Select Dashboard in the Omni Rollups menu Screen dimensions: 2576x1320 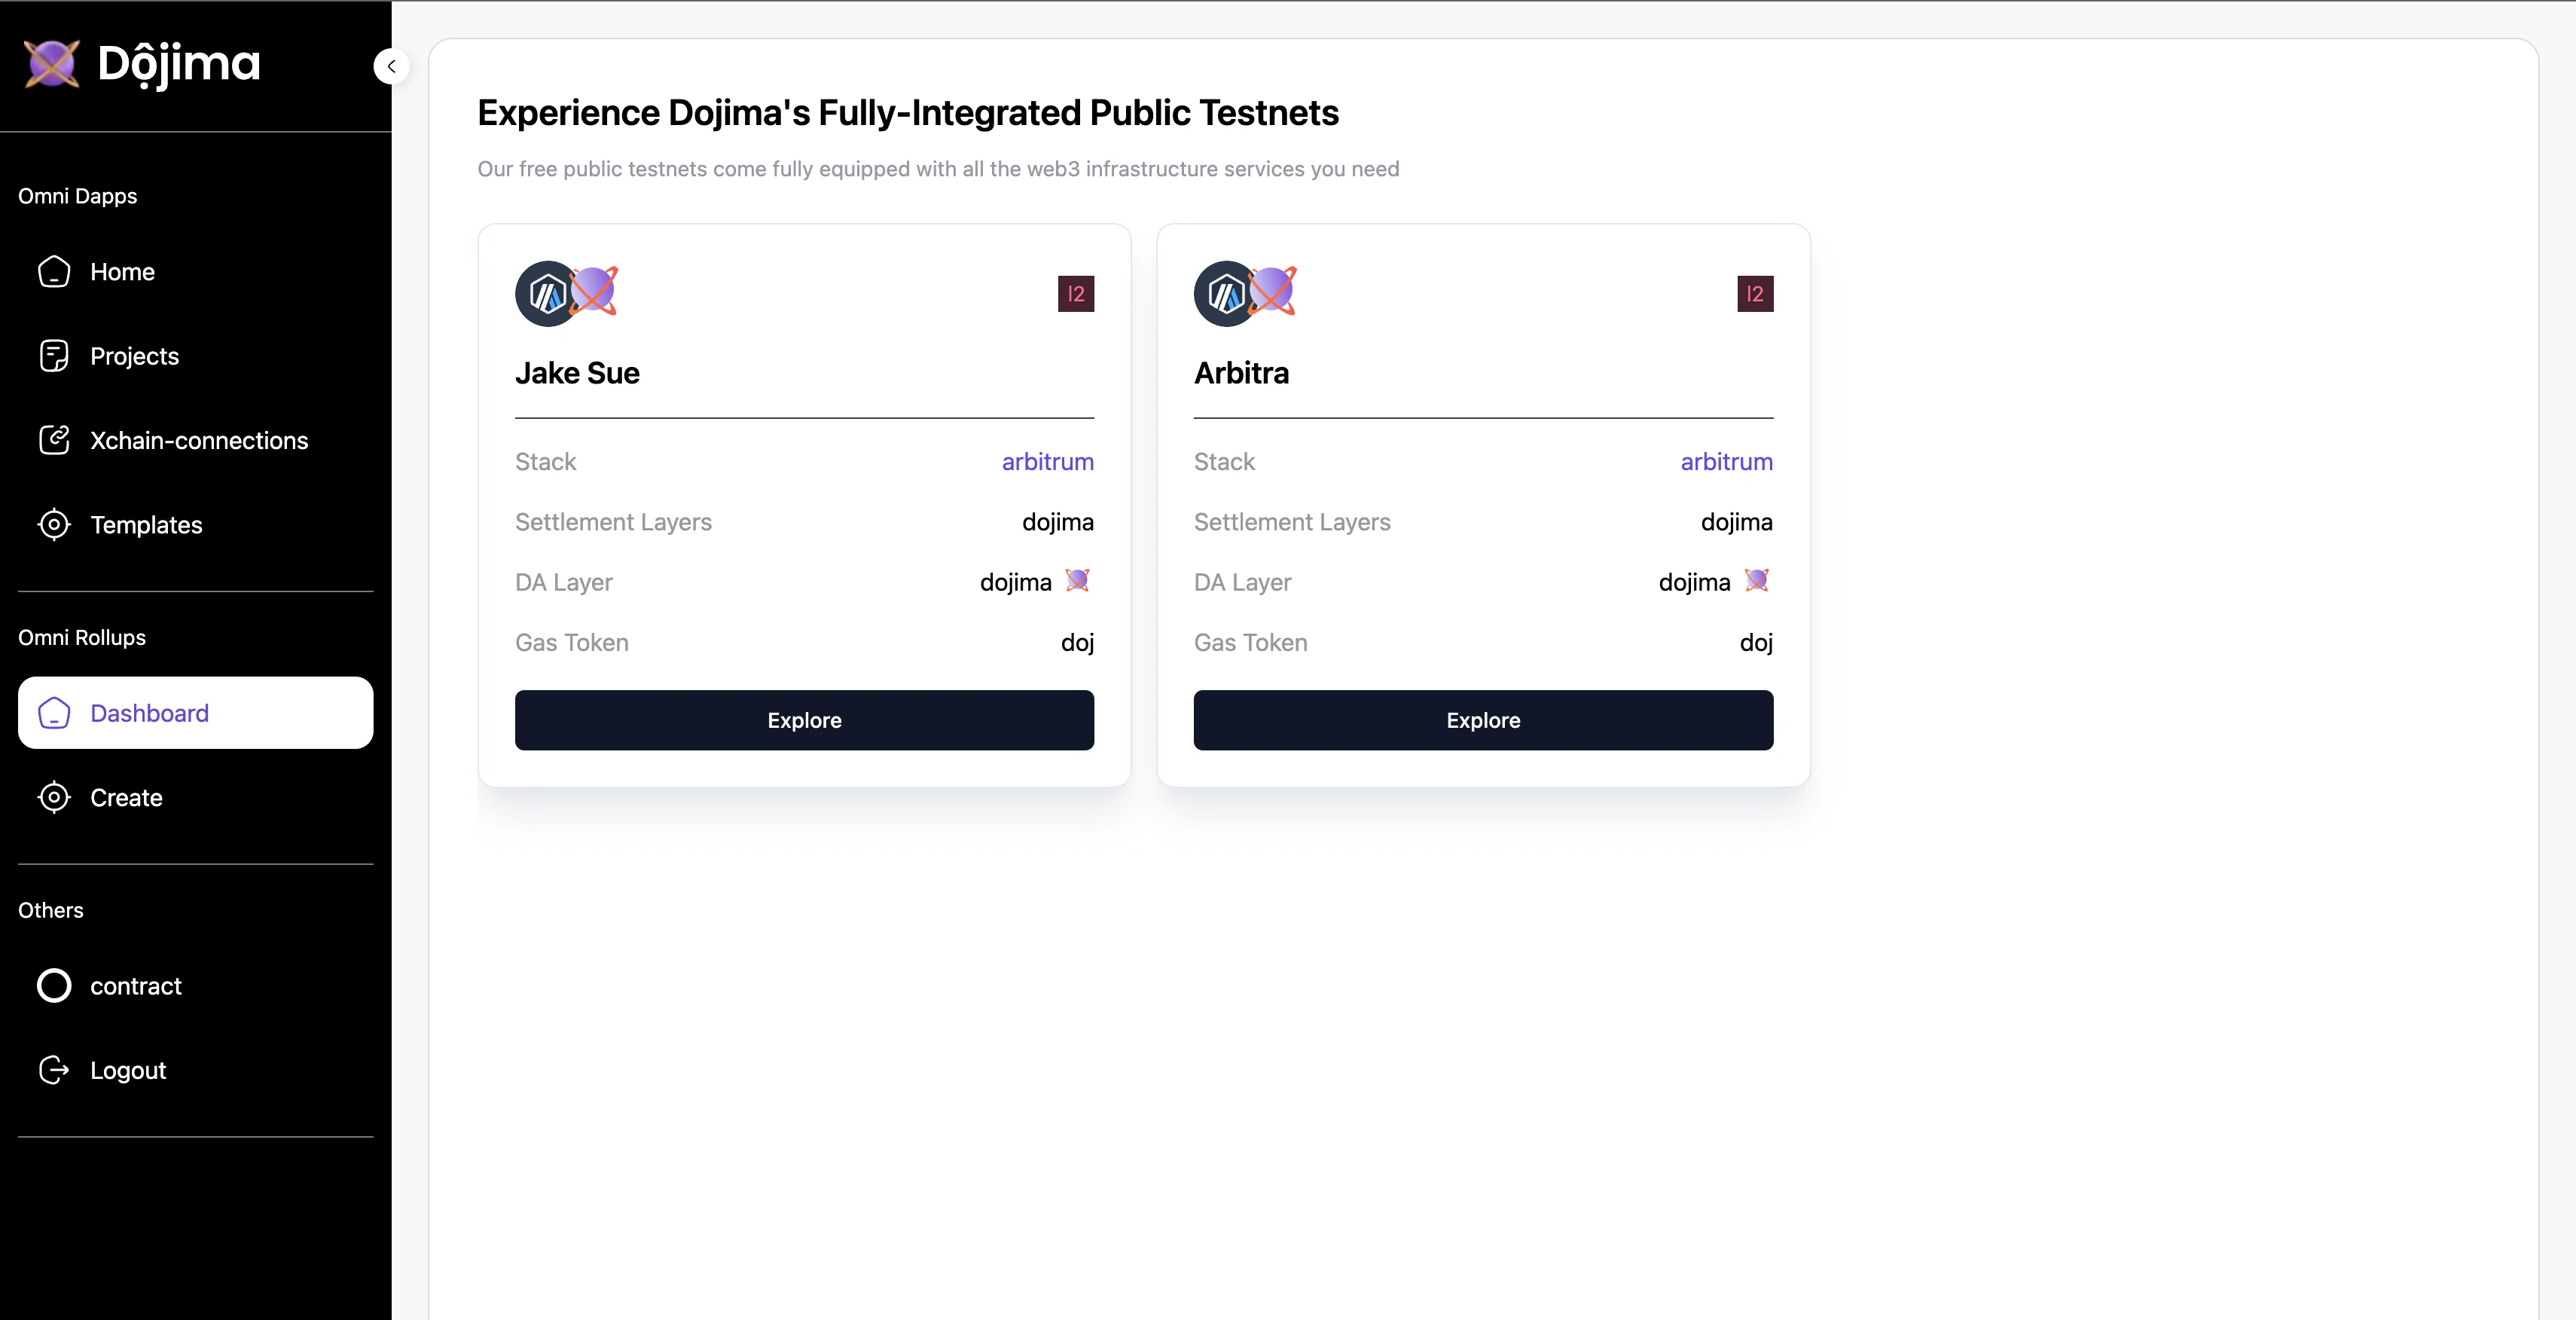click(149, 713)
